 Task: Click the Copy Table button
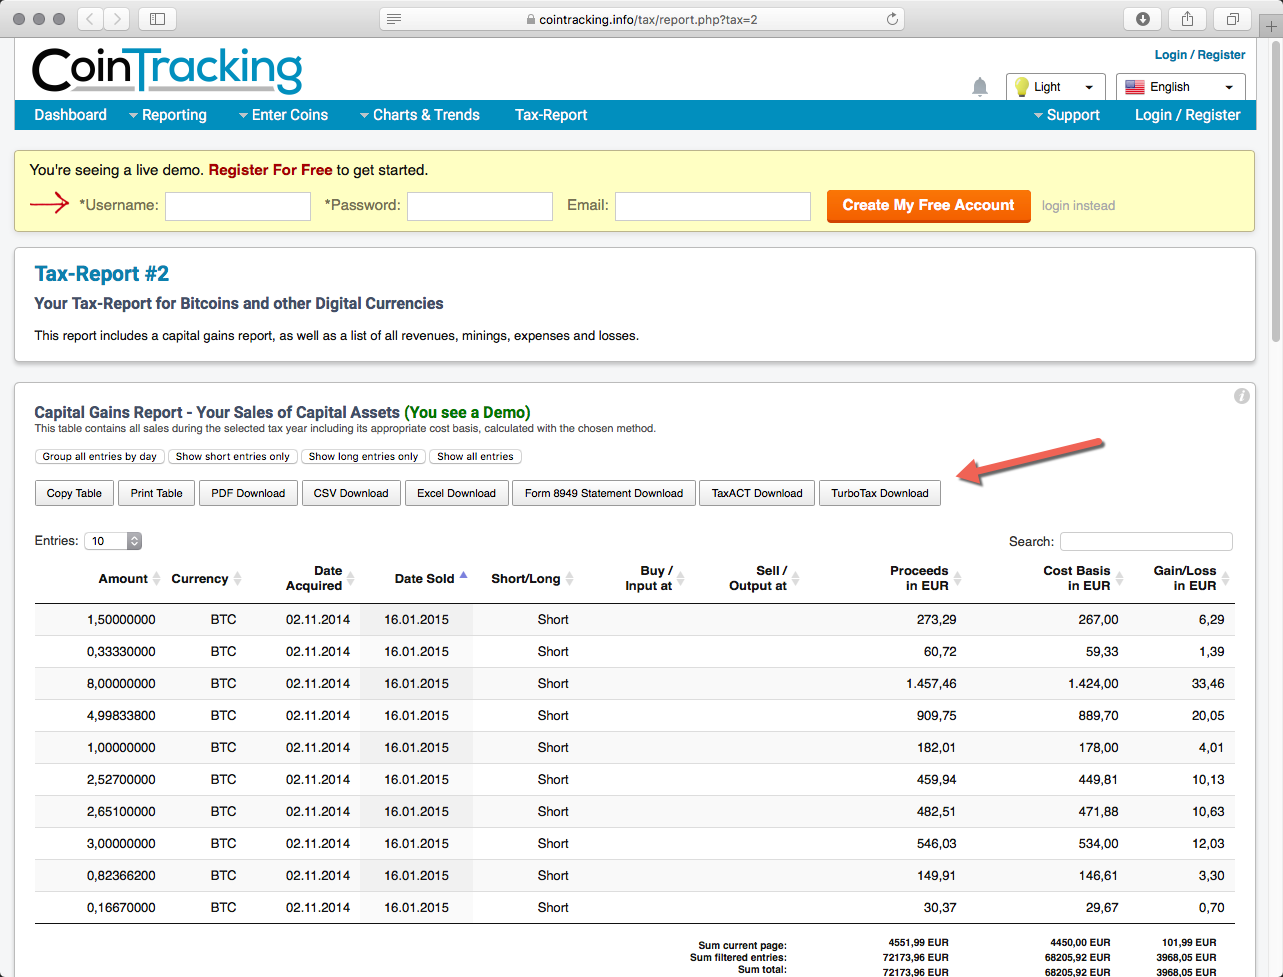coord(74,493)
